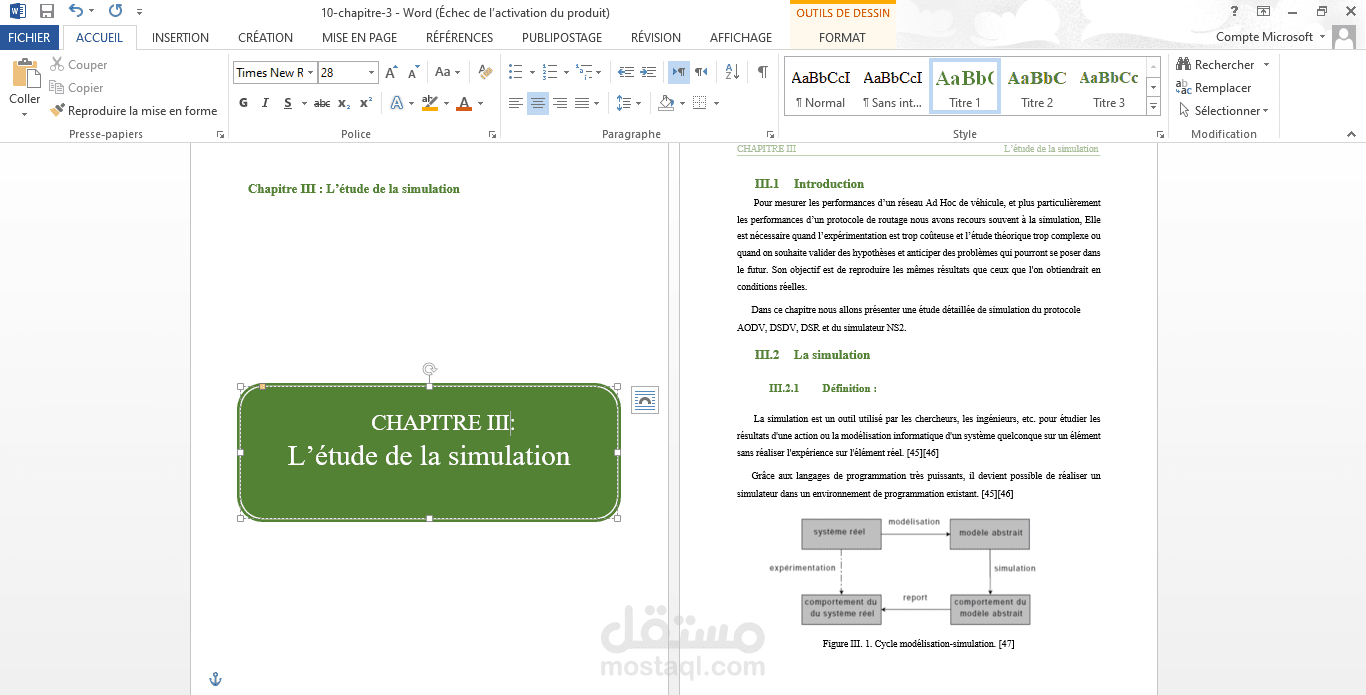Click Reproduire la mise en forme
This screenshot has height=695, width=1366.
point(133,111)
